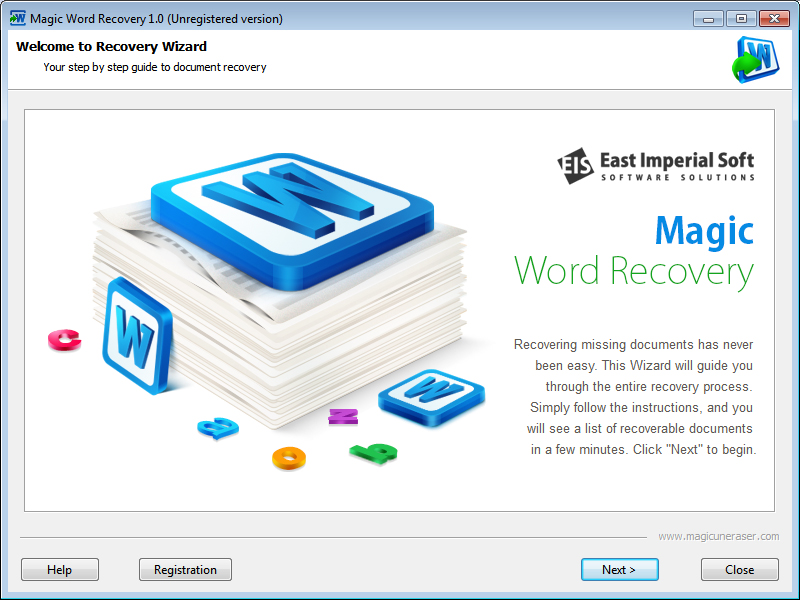Maximize the Magic Word Recovery window
800x600 pixels.
tap(741, 19)
